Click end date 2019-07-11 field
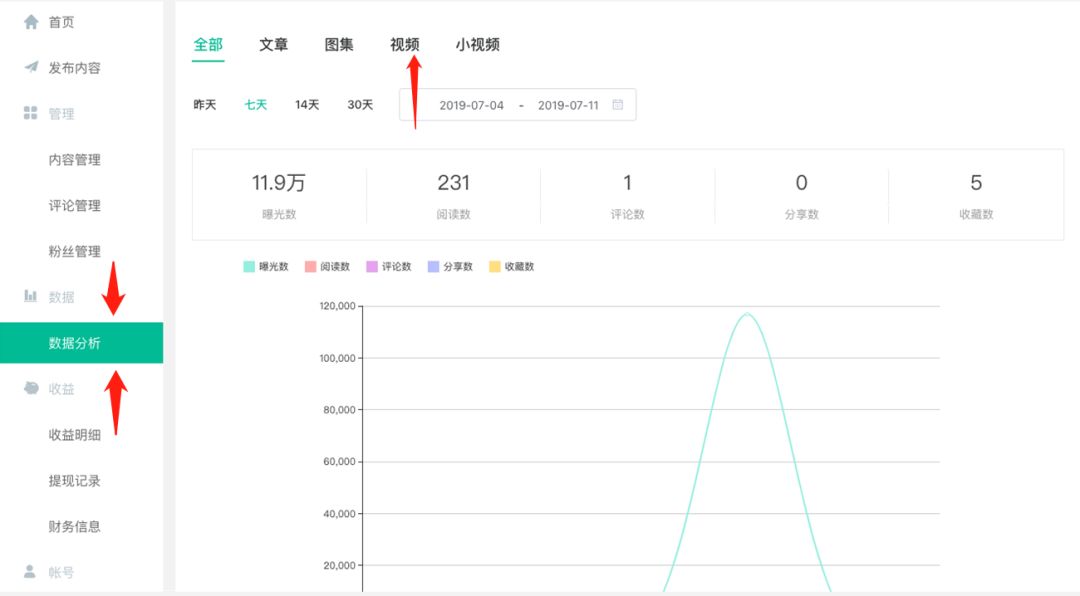The image size is (1080, 596). [568, 105]
